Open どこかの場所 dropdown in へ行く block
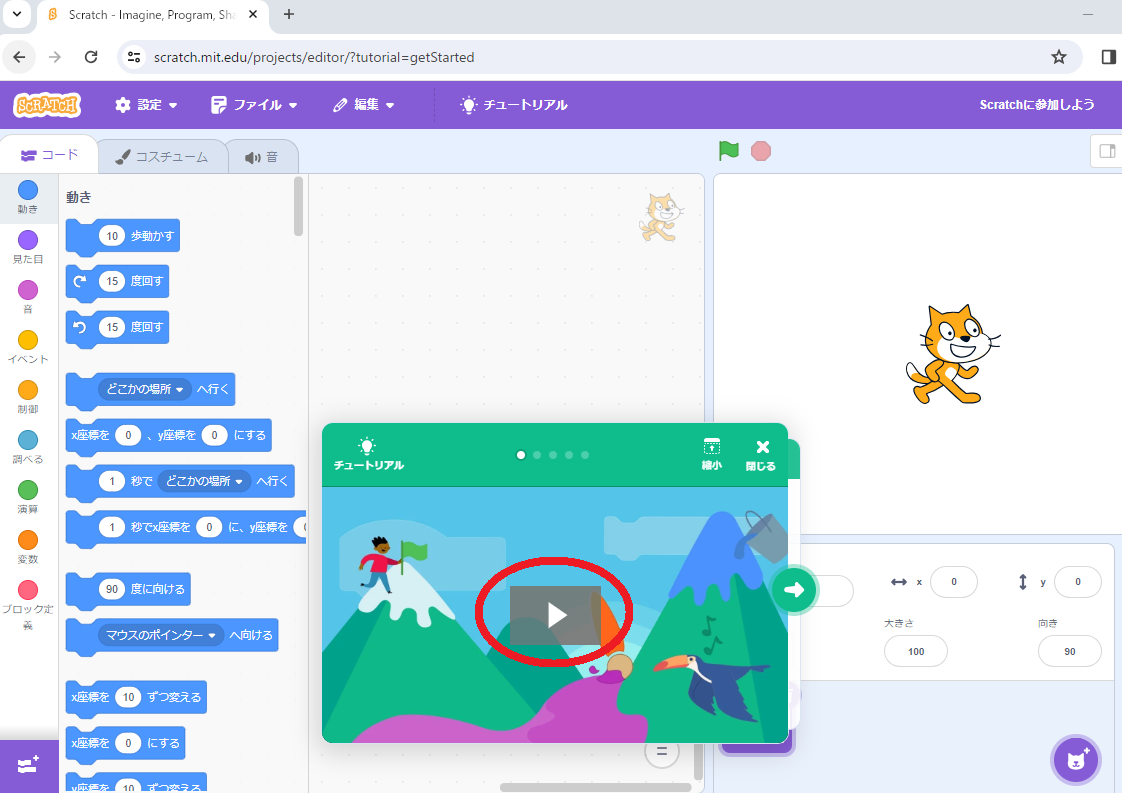This screenshot has height=793, width=1122. (145, 389)
